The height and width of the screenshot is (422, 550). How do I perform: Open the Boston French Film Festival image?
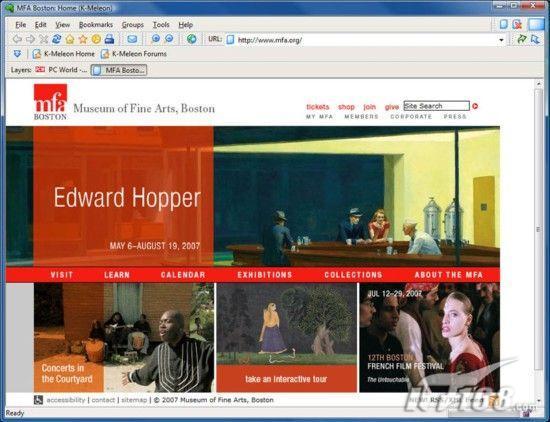click(x=430, y=337)
